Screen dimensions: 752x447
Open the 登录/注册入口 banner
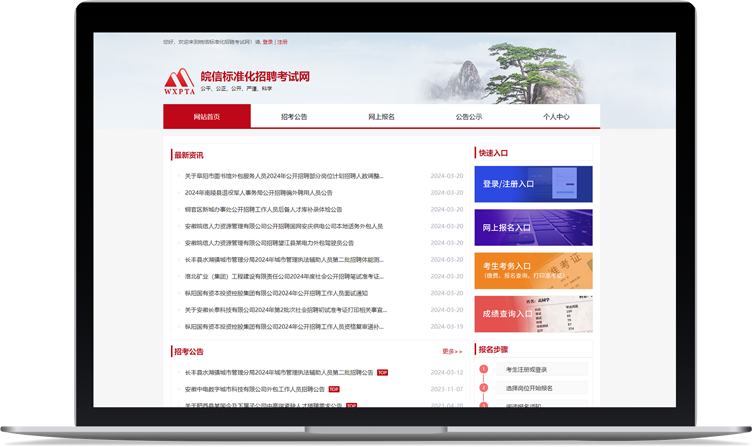click(x=533, y=184)
